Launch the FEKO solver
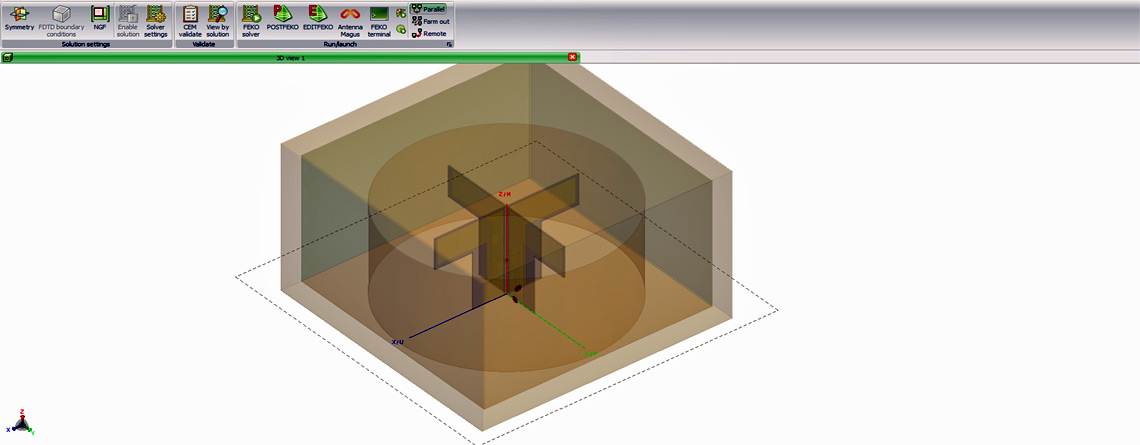This screenshot has height=445, width=1140. (251, 20)
